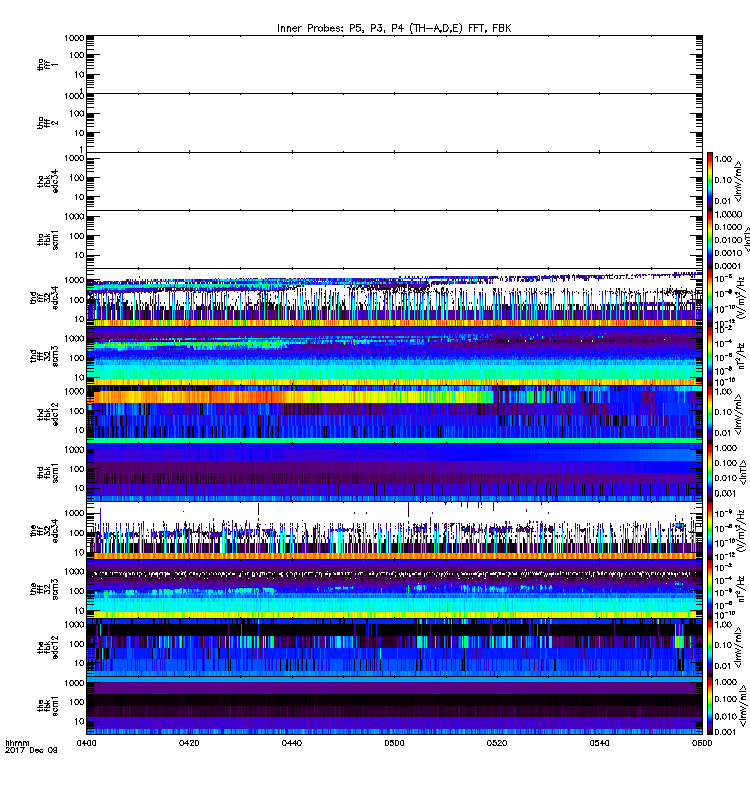
Task: Click the '1' tick of the tha fff 2 panel
Action: pyautogui.click(x=82, y=150)
